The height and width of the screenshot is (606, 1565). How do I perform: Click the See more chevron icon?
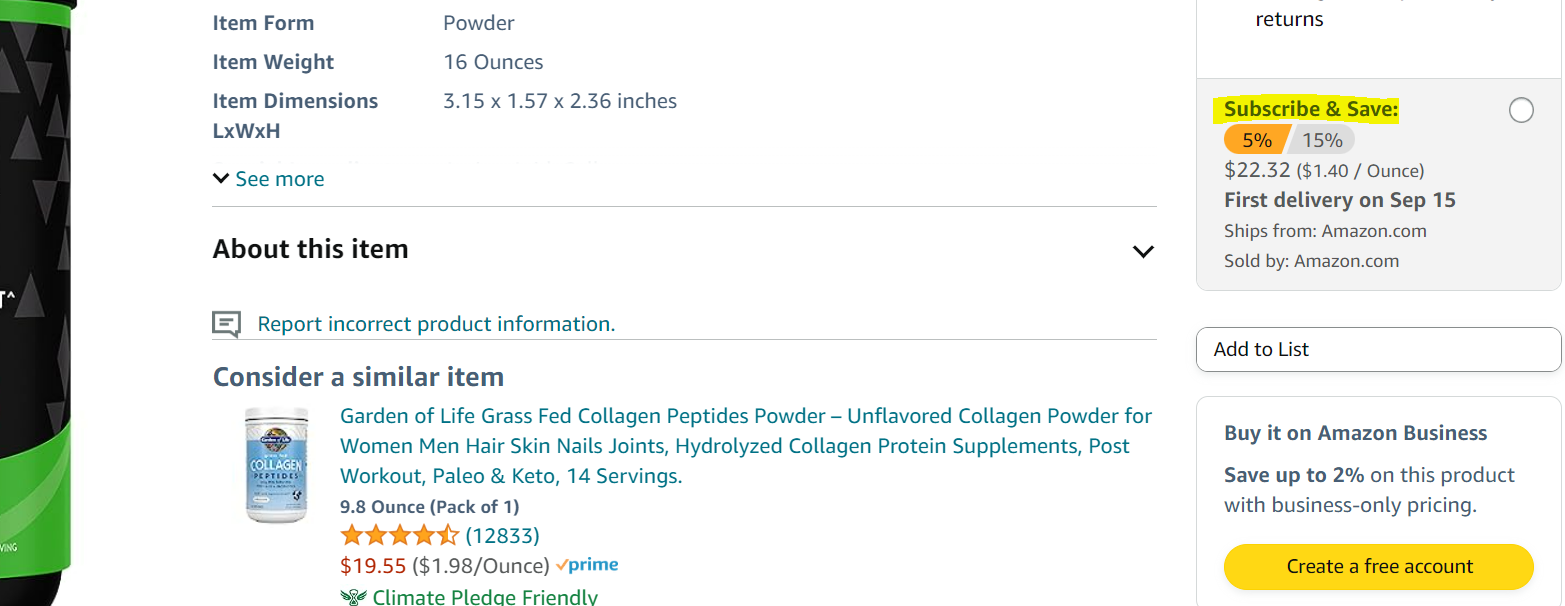click(x=221, y=178)
